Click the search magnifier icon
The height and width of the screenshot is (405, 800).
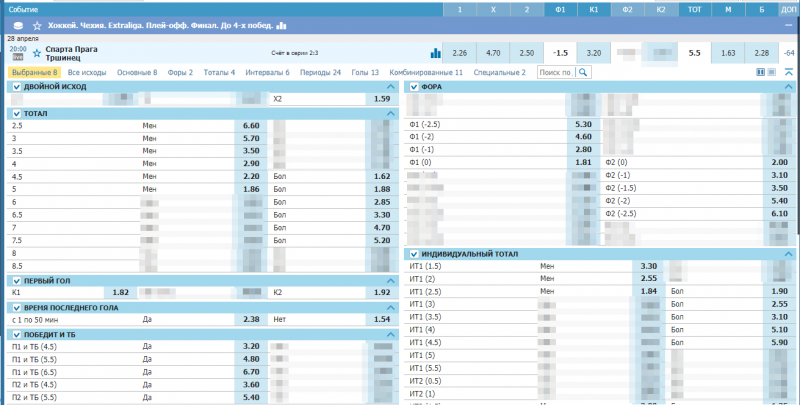[584, 72]
